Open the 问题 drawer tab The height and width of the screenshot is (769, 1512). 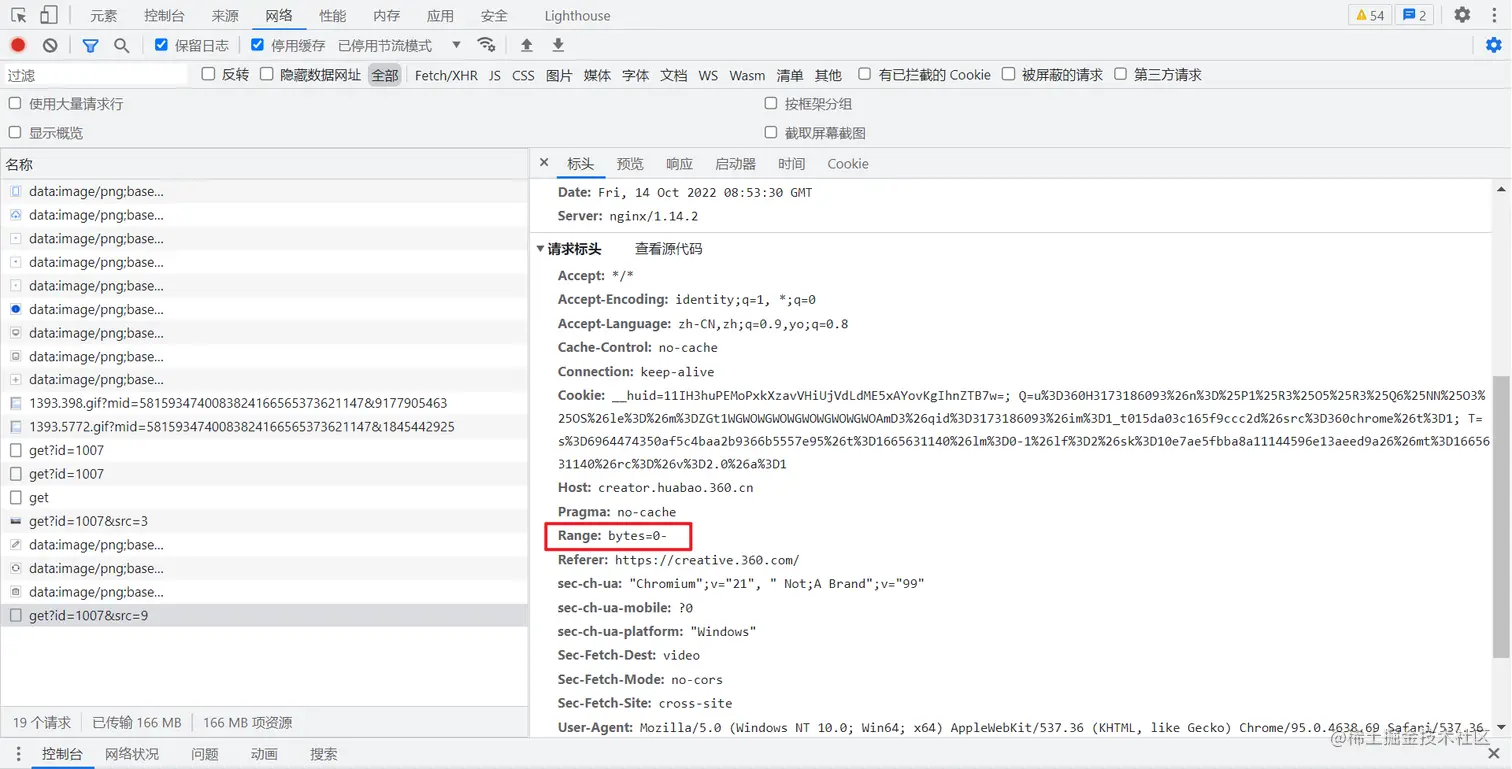coord(204,754)
